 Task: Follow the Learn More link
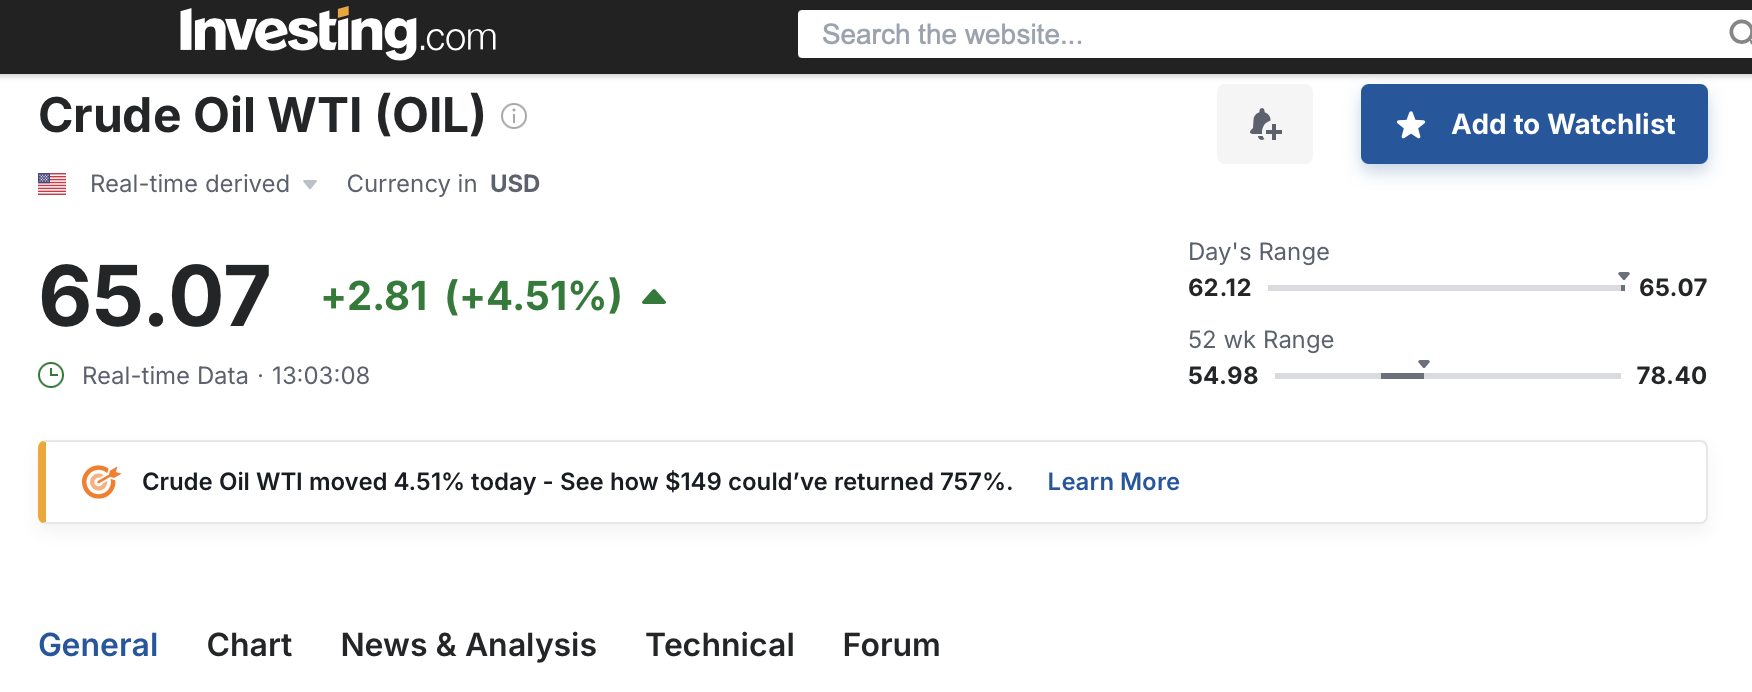click(x=1113, y=482)
